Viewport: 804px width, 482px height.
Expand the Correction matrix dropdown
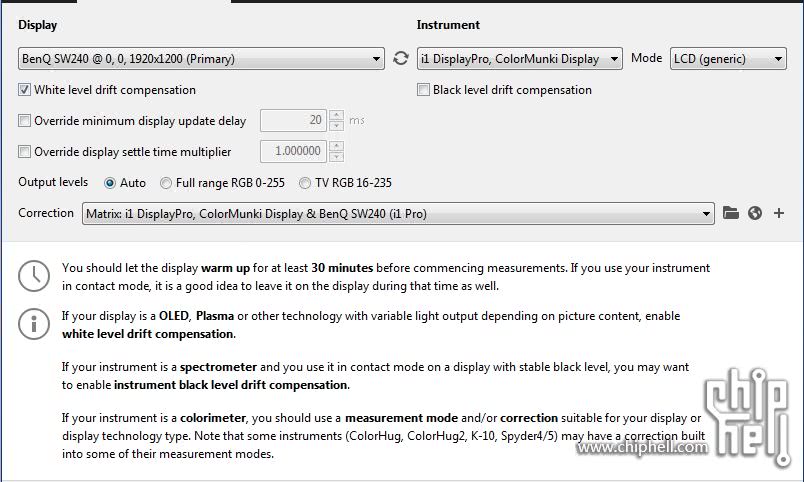coord(398,213)
